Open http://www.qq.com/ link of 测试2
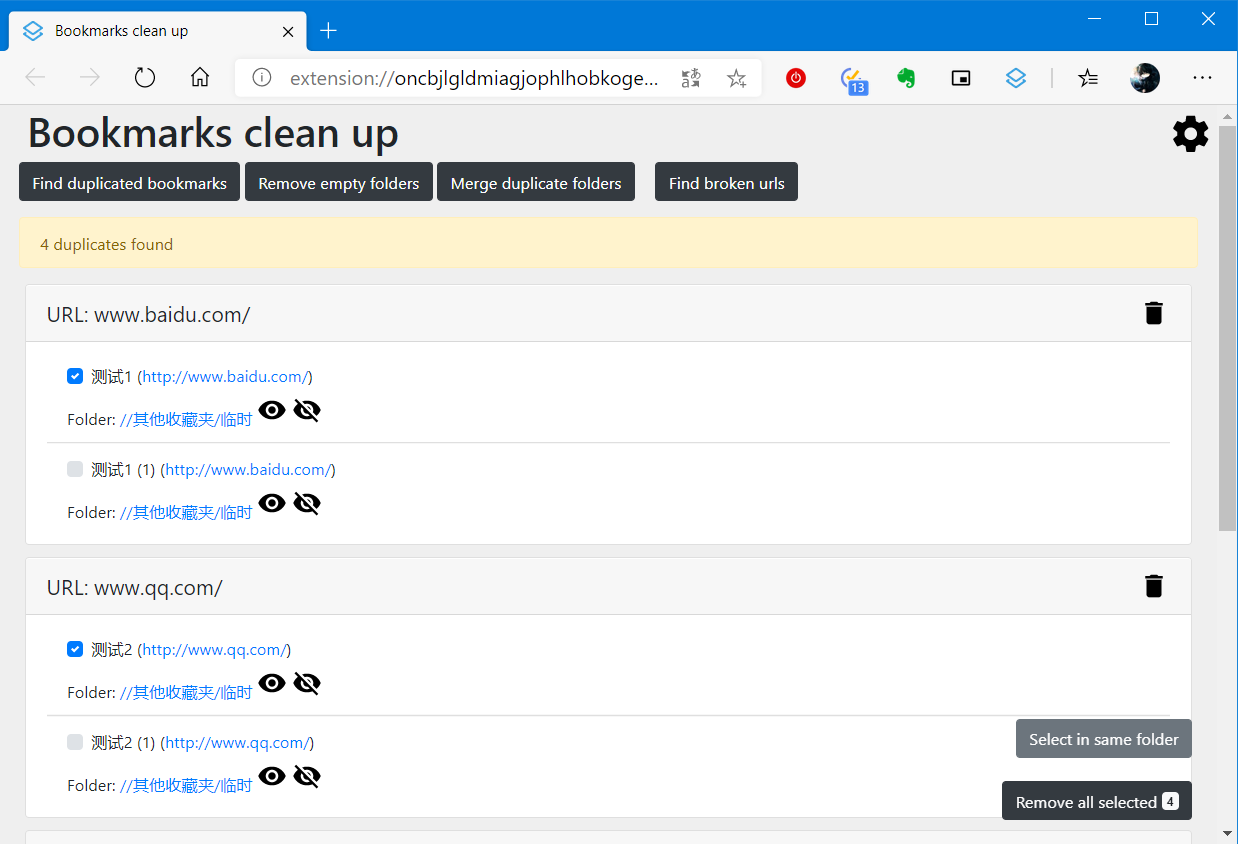Screen dimensions: 1238x844 coord(214,650)
